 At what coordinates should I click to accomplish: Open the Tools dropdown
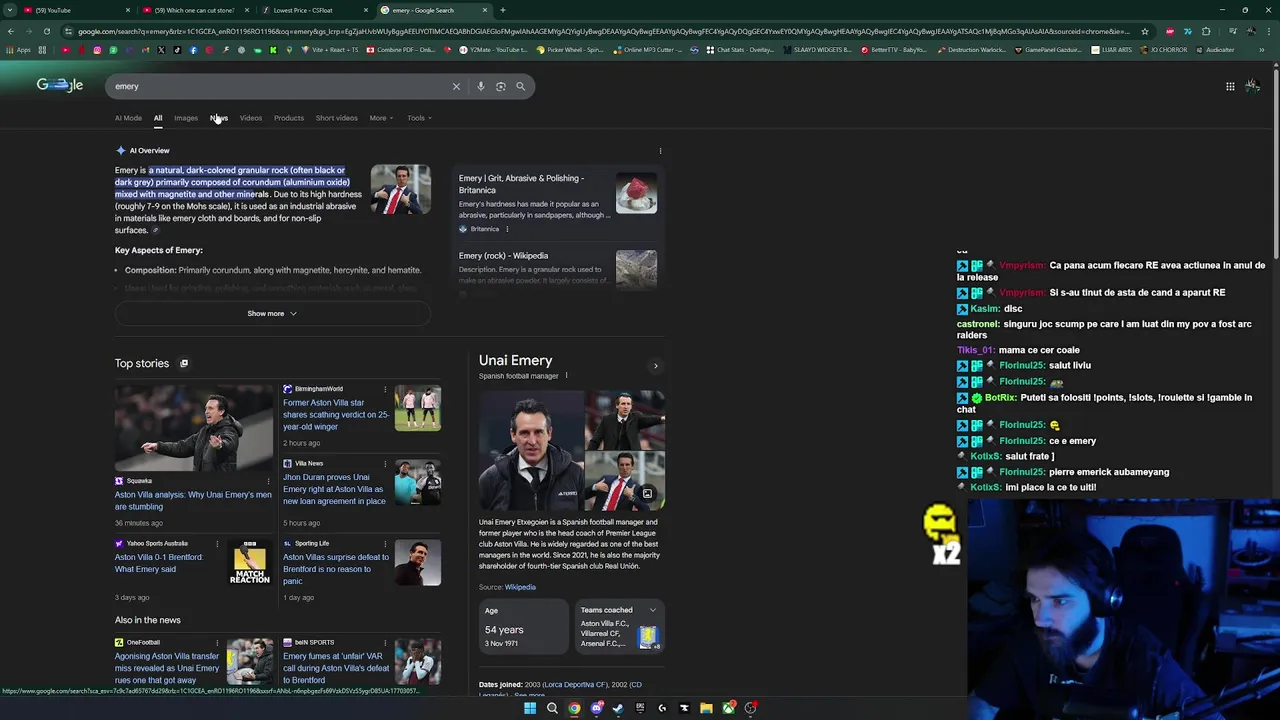(419, 118)
